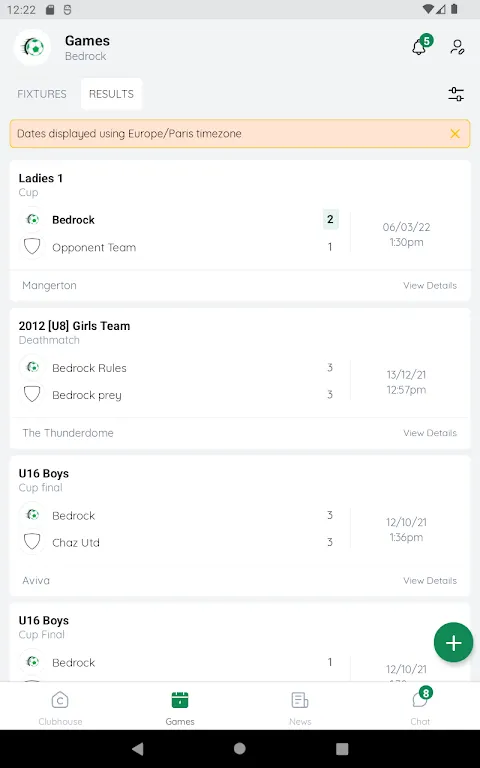View Details for the Ladies 1 Cup match
The height and width of the screenshot is (768, 480).
pos(430,286)
